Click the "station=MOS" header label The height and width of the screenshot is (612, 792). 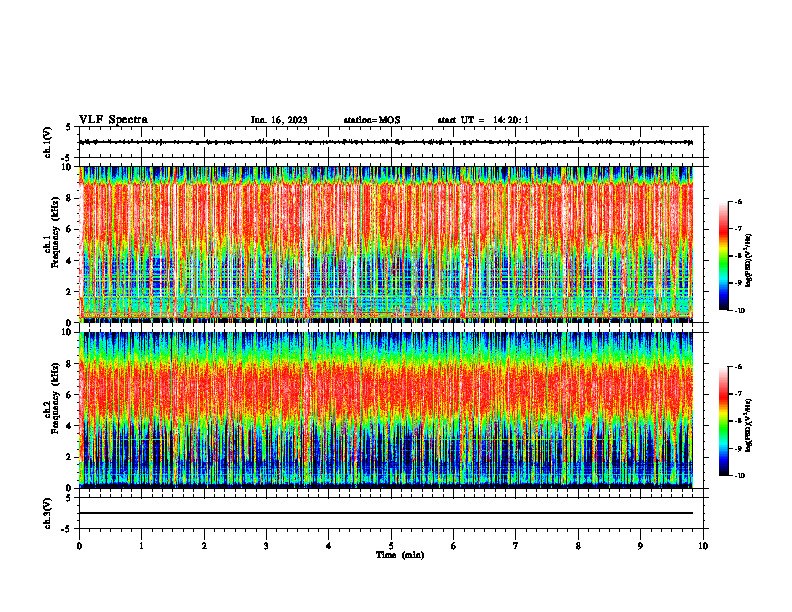click(x=372, y=120)
